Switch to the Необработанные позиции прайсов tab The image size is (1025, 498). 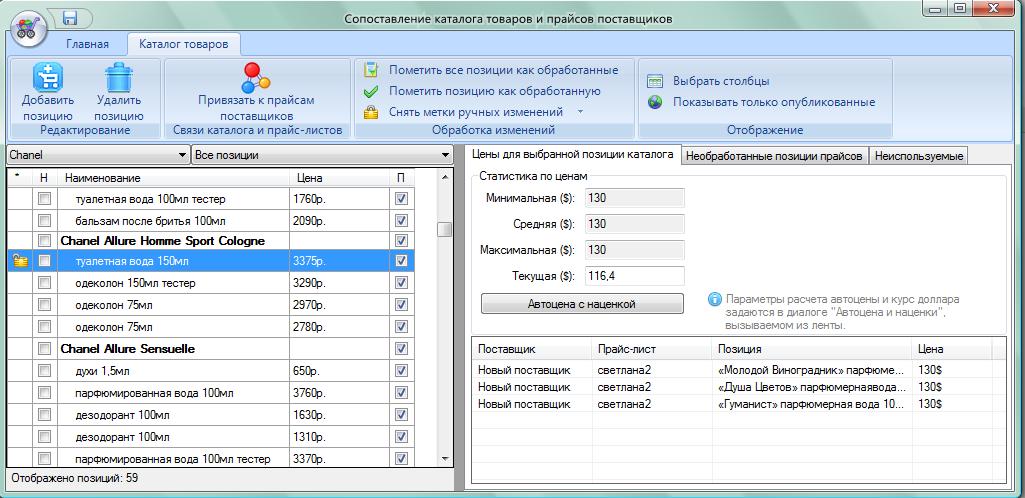(x=775, y=156)
